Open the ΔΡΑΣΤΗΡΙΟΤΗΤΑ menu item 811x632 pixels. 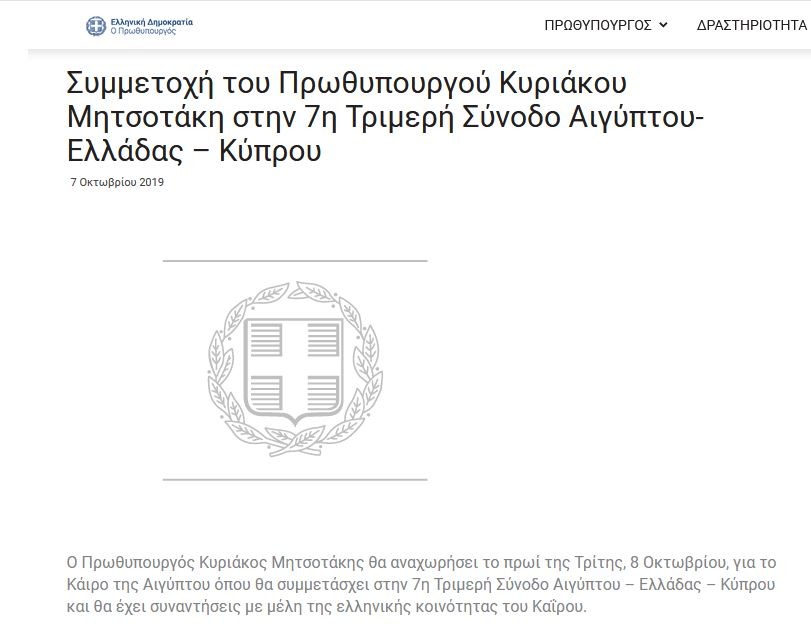[x=754, y=25]
